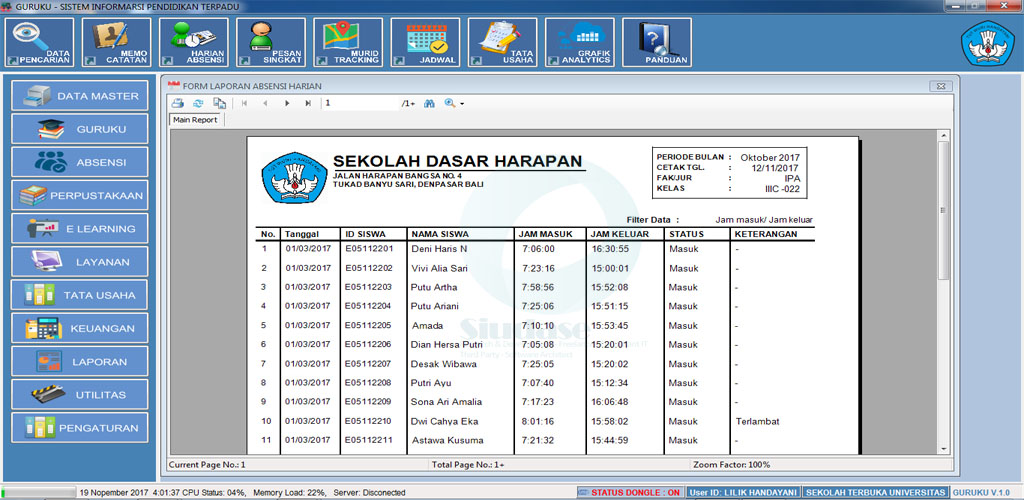Click the page number input field
The image size is (1024, 500).
point(360,103)
